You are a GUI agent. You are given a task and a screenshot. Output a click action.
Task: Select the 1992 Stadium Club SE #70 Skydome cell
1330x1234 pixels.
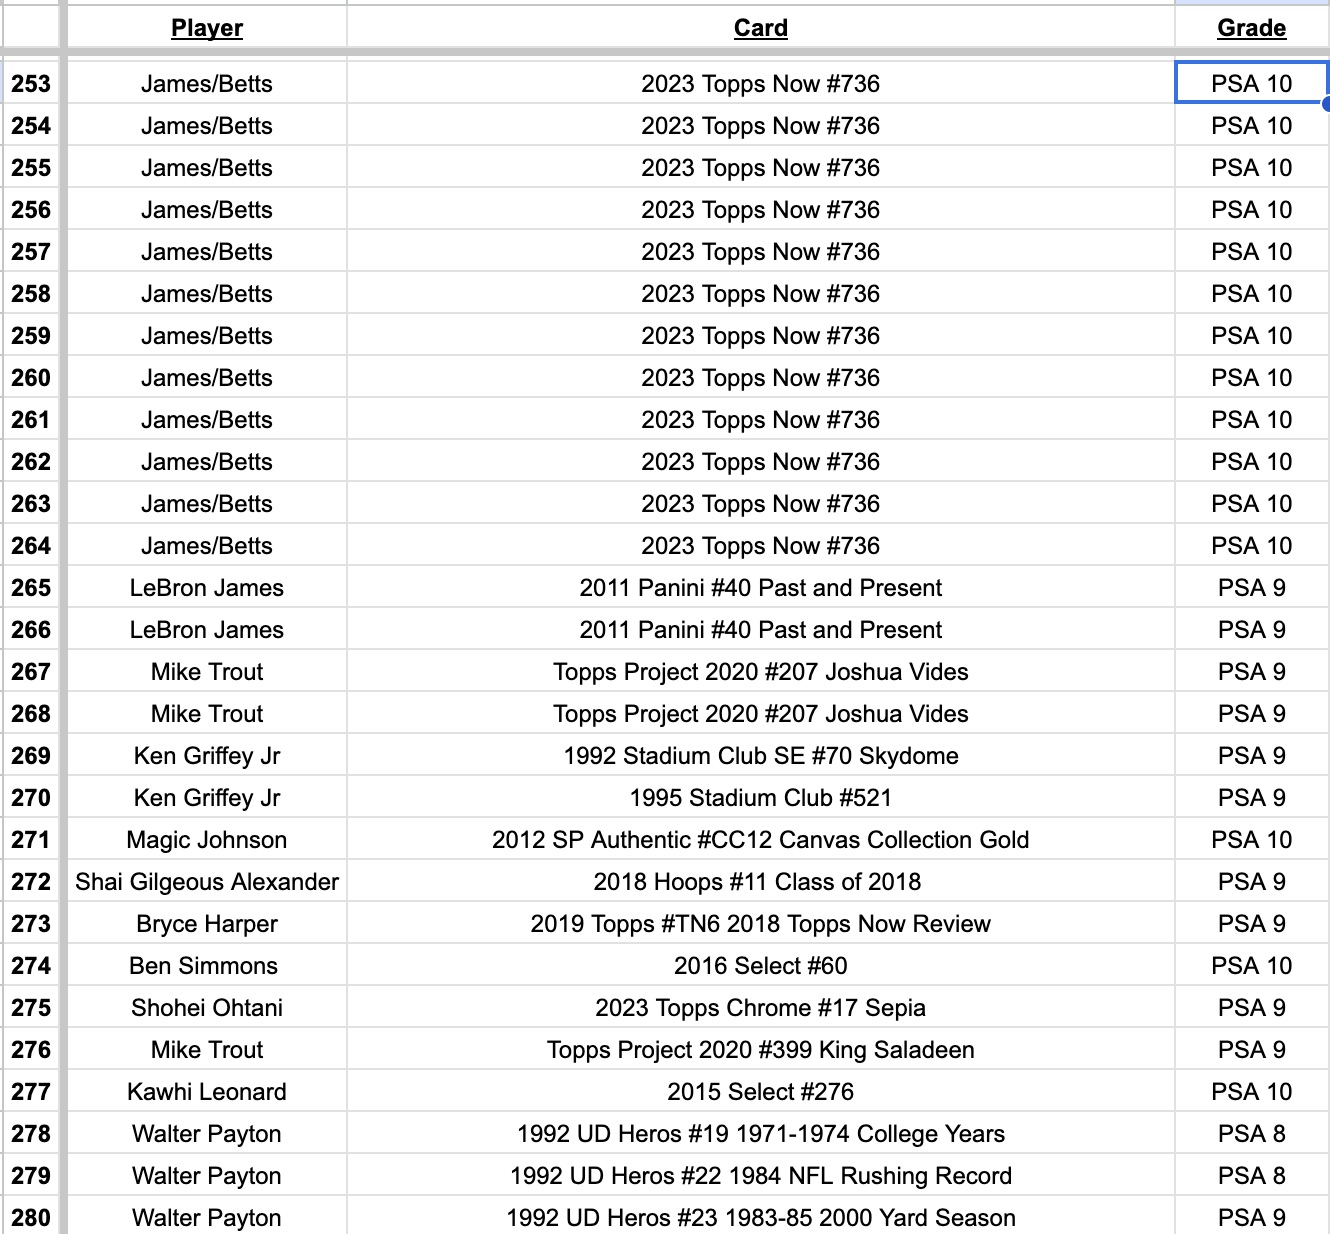pos(760,756)
